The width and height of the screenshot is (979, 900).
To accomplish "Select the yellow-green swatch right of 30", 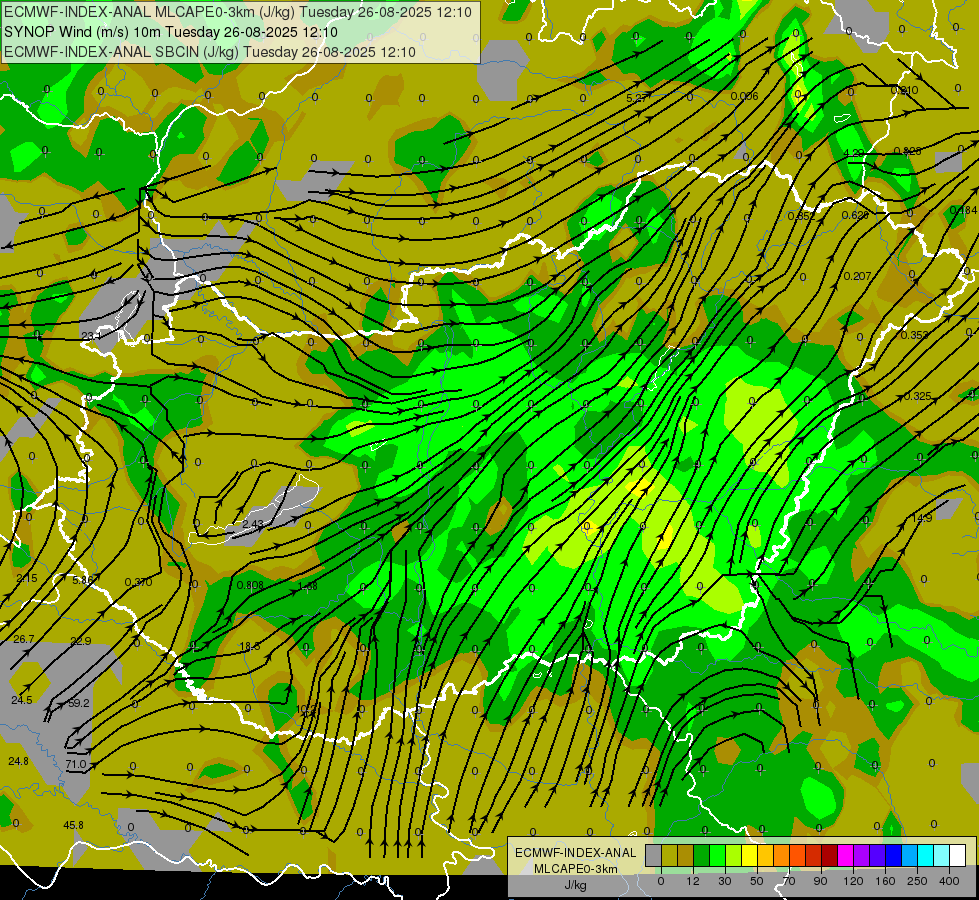I will (x=734, y=855).
